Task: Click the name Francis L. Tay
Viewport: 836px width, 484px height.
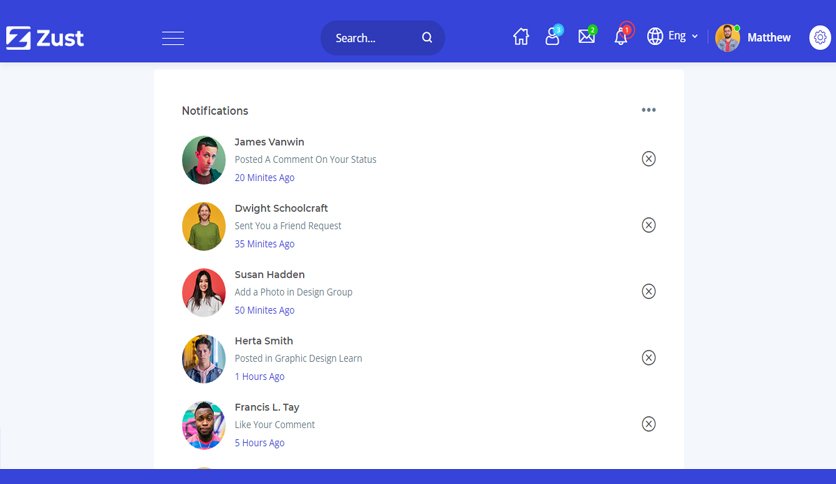Action: coord(267,407)
